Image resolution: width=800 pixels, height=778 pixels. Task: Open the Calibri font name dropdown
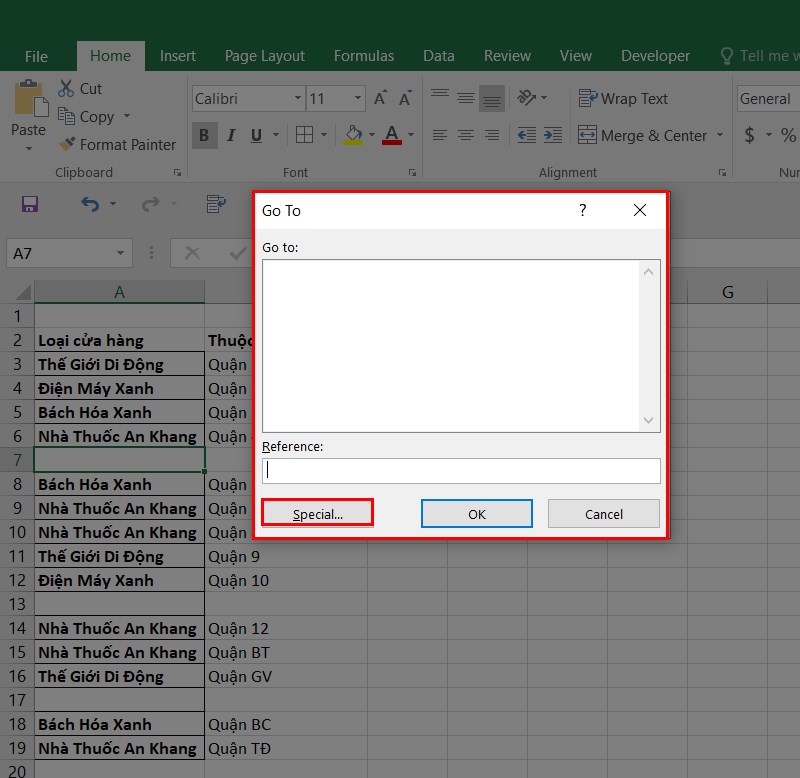click(x=297, y=98)
